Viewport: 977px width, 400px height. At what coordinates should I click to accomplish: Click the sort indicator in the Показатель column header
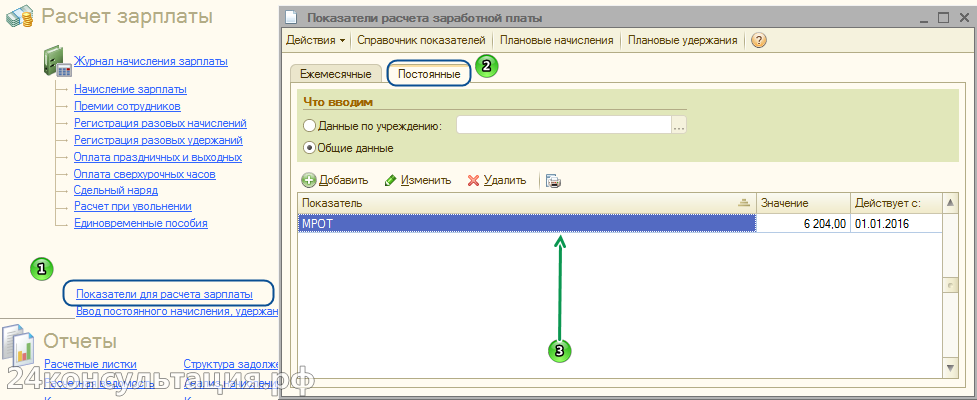click(x=742, y=203)
